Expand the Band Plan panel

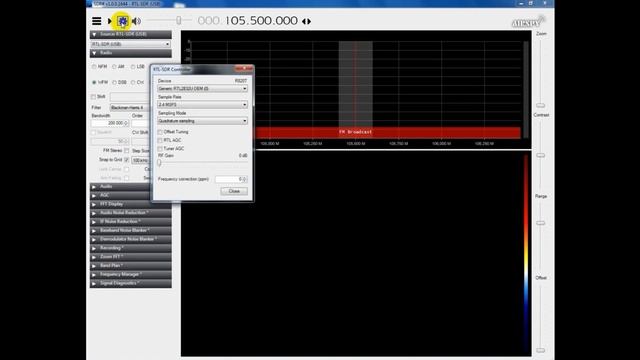coord(131,266)
